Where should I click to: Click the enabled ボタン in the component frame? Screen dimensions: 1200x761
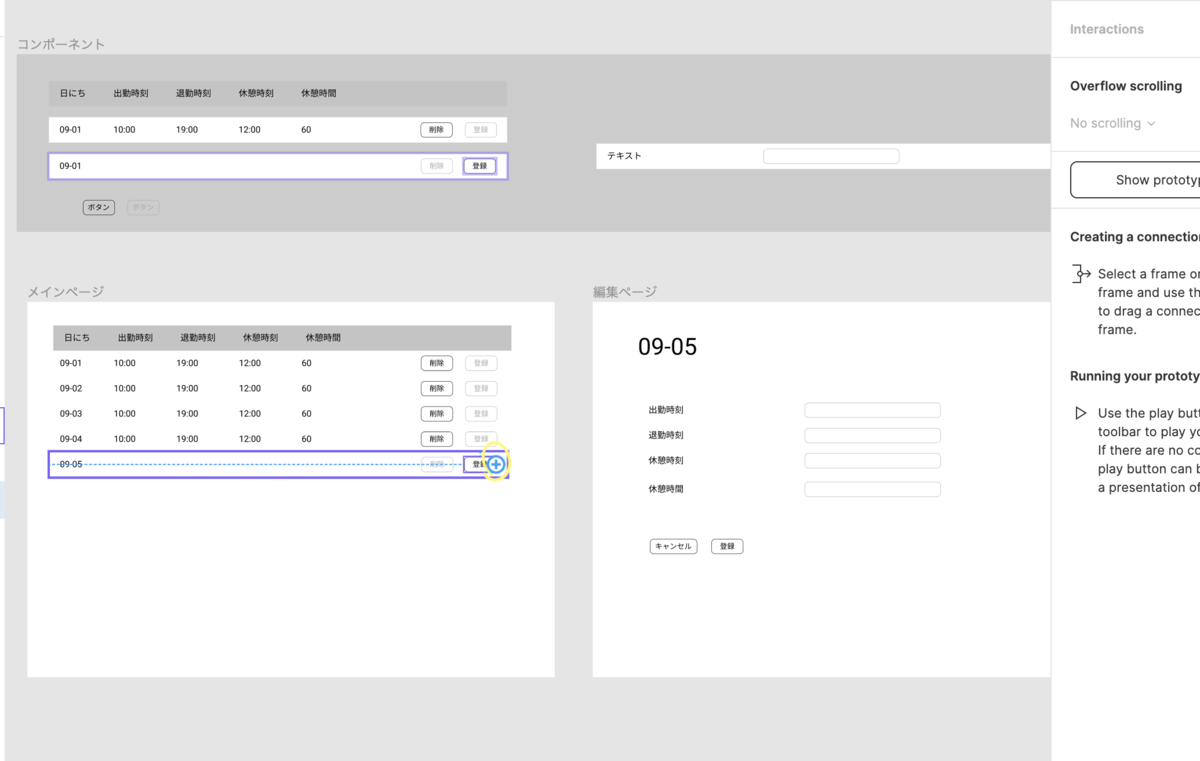pyautogui.click(x=98, y=208)
